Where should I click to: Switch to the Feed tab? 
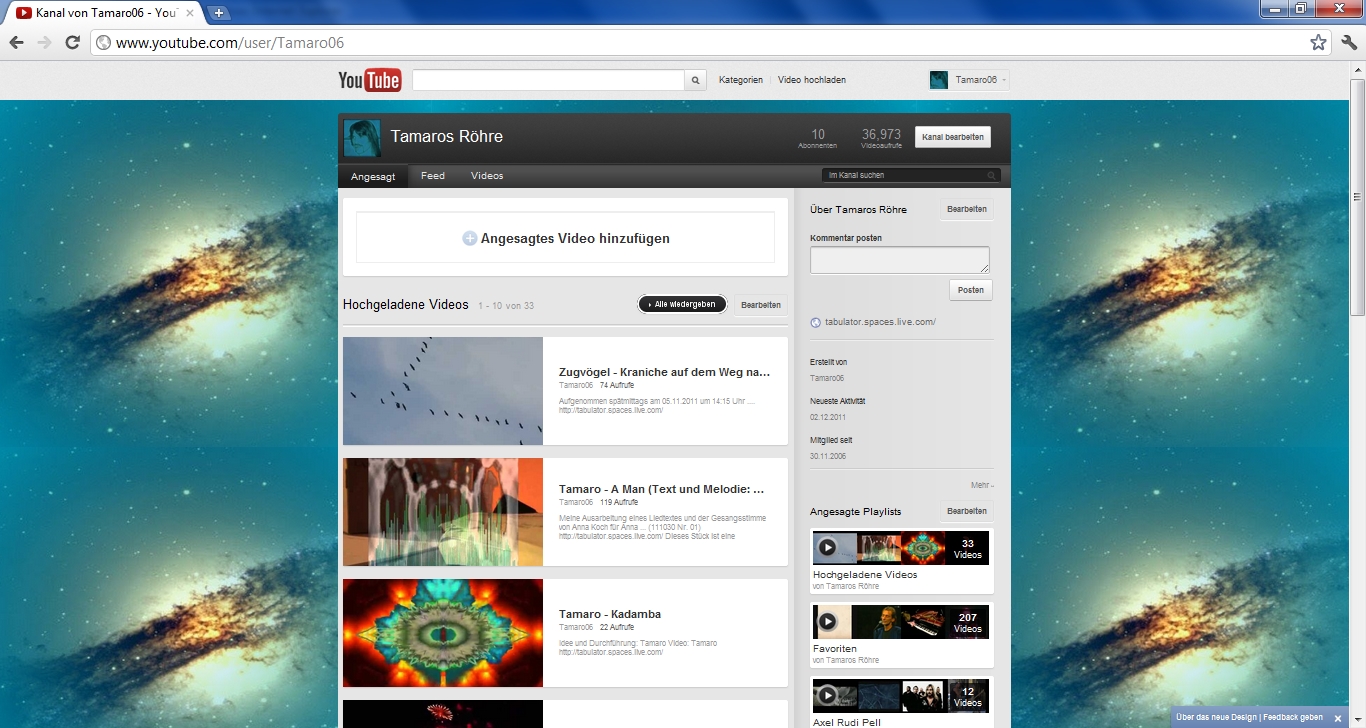pyautogui.click(x=433, y=176)
